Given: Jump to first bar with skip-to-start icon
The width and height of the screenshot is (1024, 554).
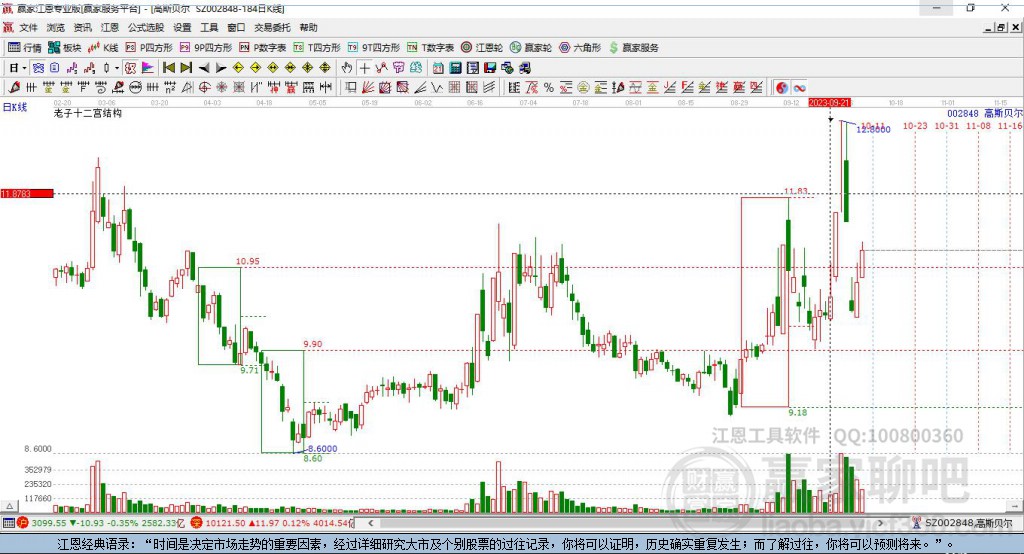Looking at the screenshot, I should pyautogui.click(x=168, y=68).
